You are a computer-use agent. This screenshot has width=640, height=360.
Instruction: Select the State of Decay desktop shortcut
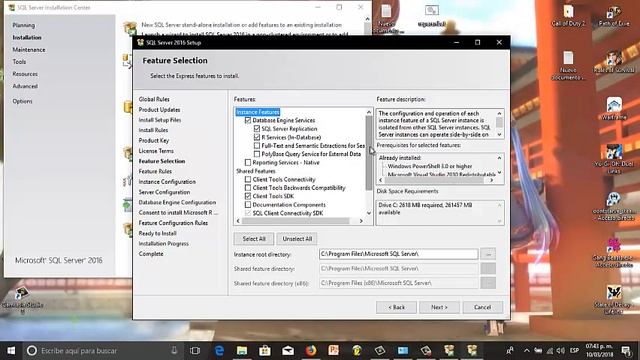614,300
